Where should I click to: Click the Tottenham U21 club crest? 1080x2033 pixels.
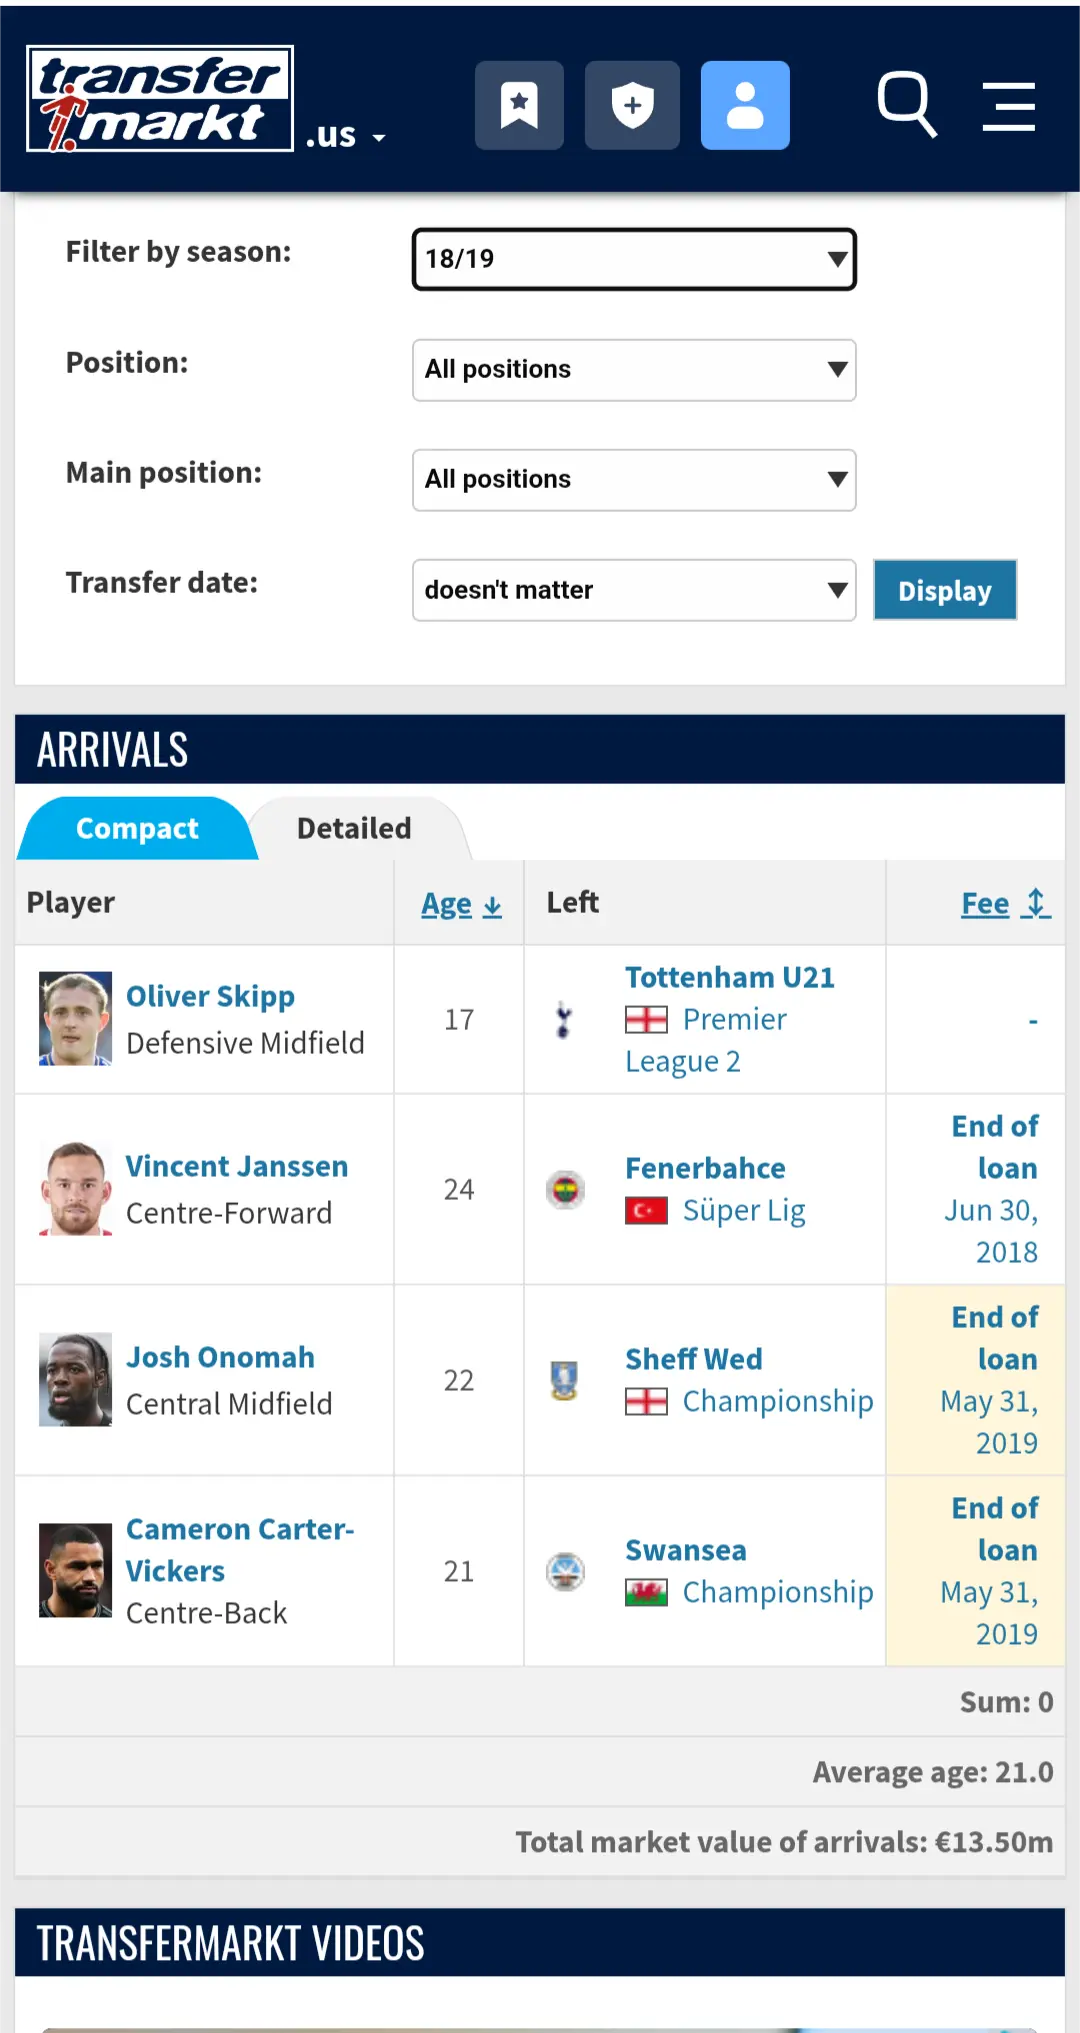pos(564,1020)
